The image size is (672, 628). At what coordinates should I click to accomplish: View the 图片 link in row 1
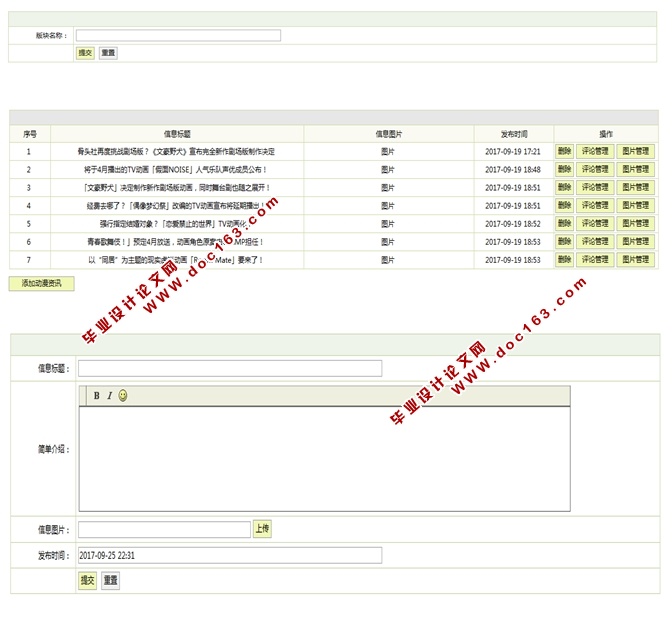[388, 151]
